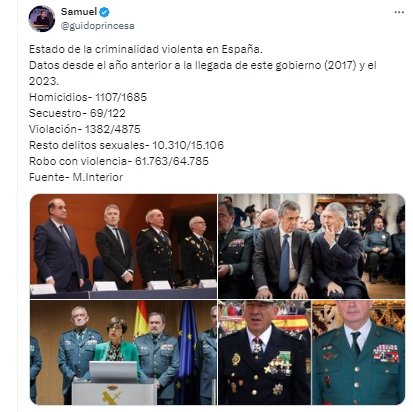The image size is (413, 412).
Task: Click the blue verified badge next to Samuel
Action: point(104,12)
